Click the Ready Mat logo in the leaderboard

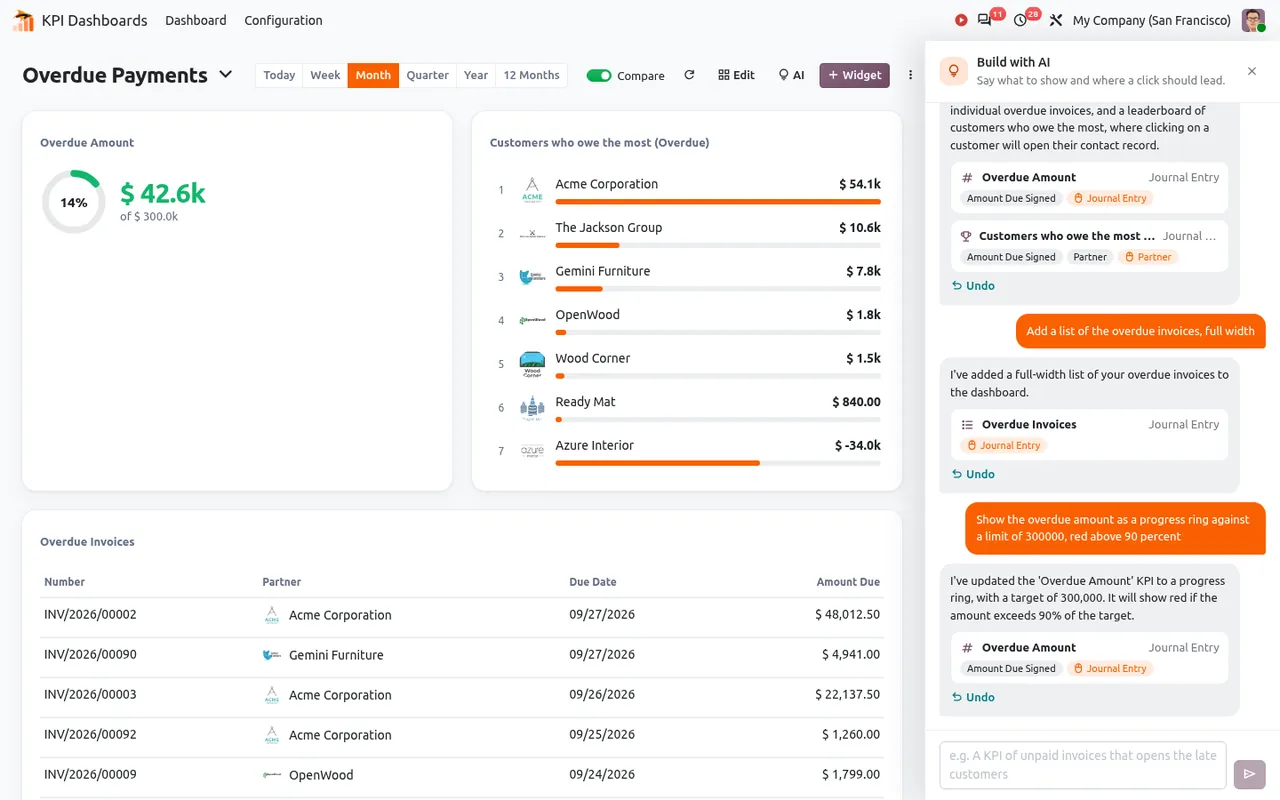[532, 408]
